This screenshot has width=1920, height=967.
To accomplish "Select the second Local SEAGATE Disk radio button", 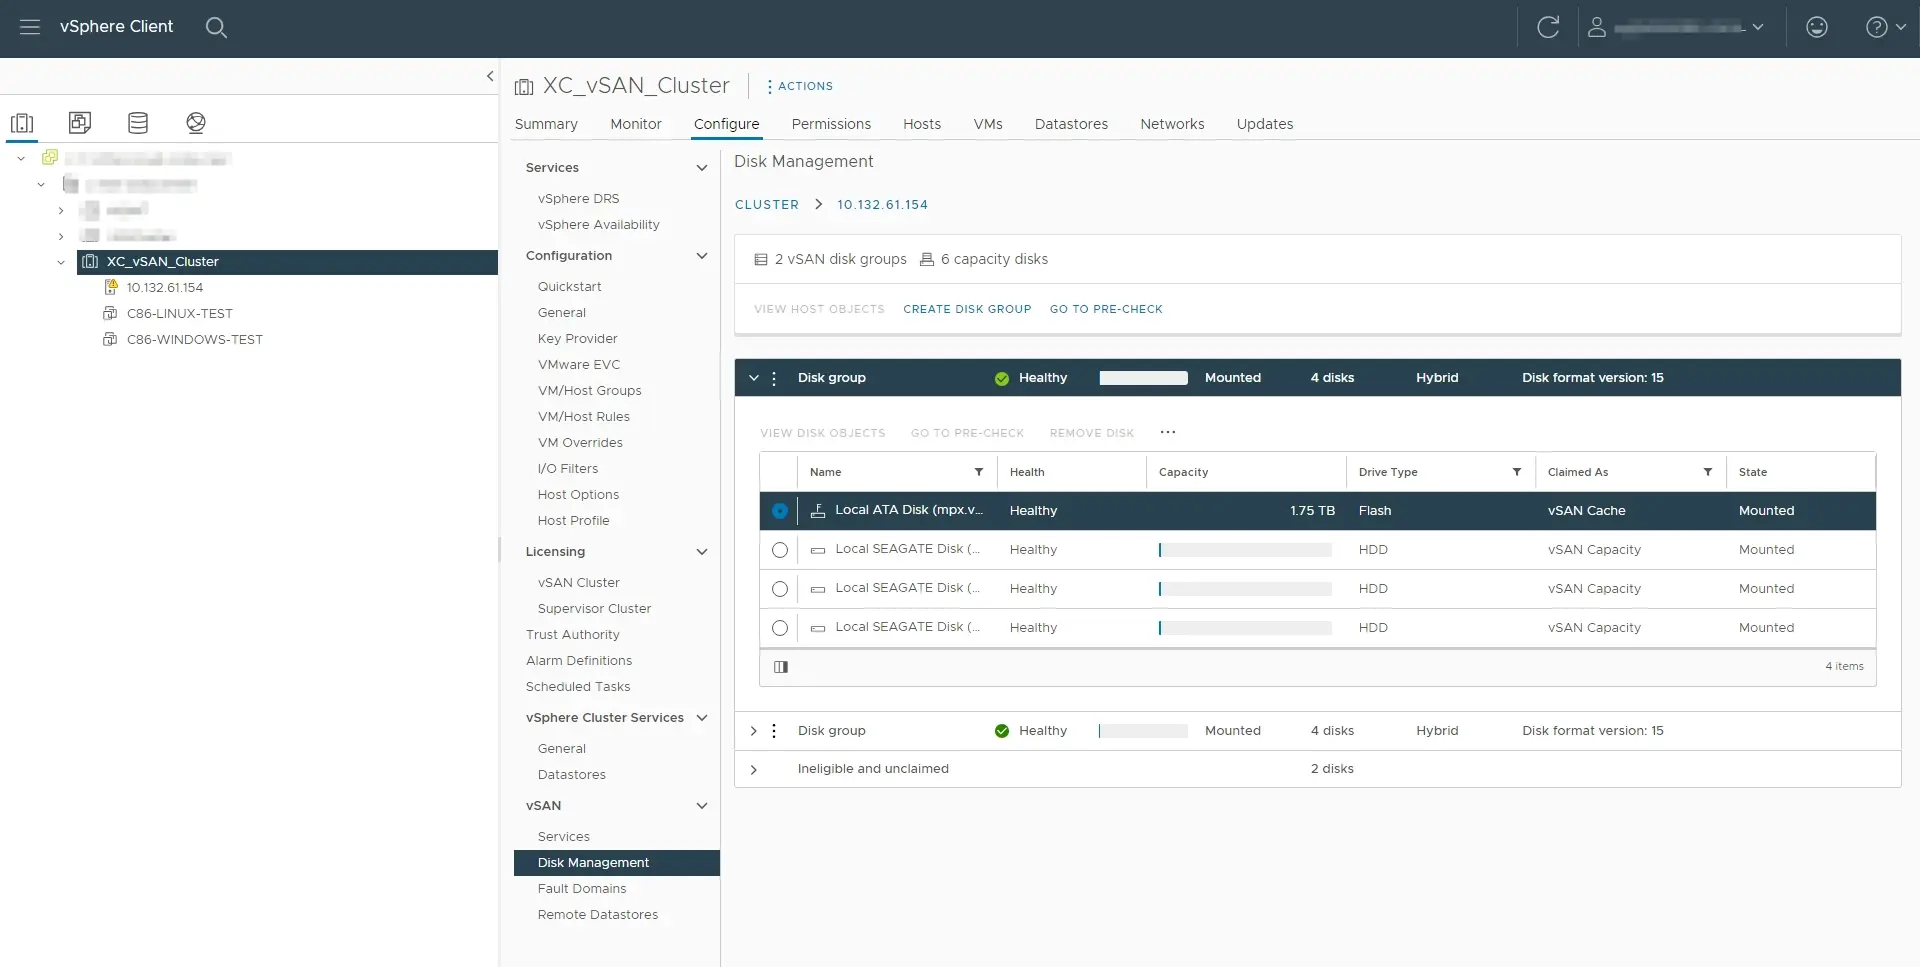I will 780,589.
